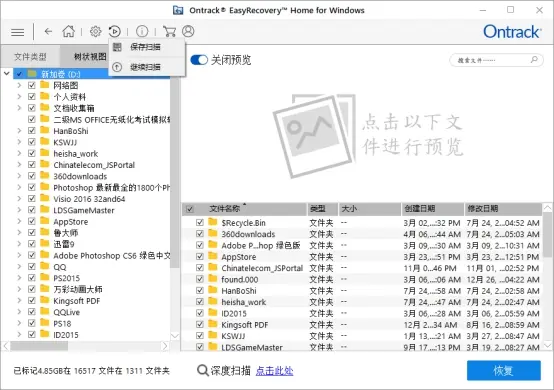This screenshot has height=390, width=554.
Task: Return to the home screen icon
Action: (x=69, y=31)
